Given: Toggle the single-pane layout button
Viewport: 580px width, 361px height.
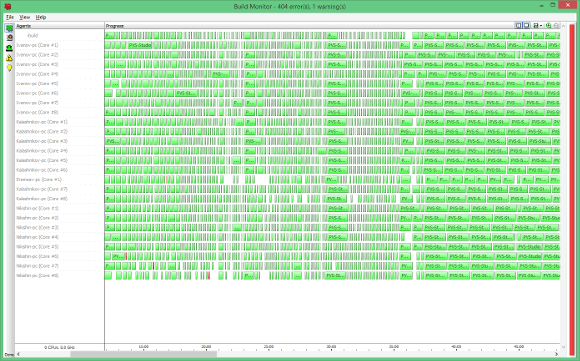Looking at the screenshot, I should click(526, 26).
